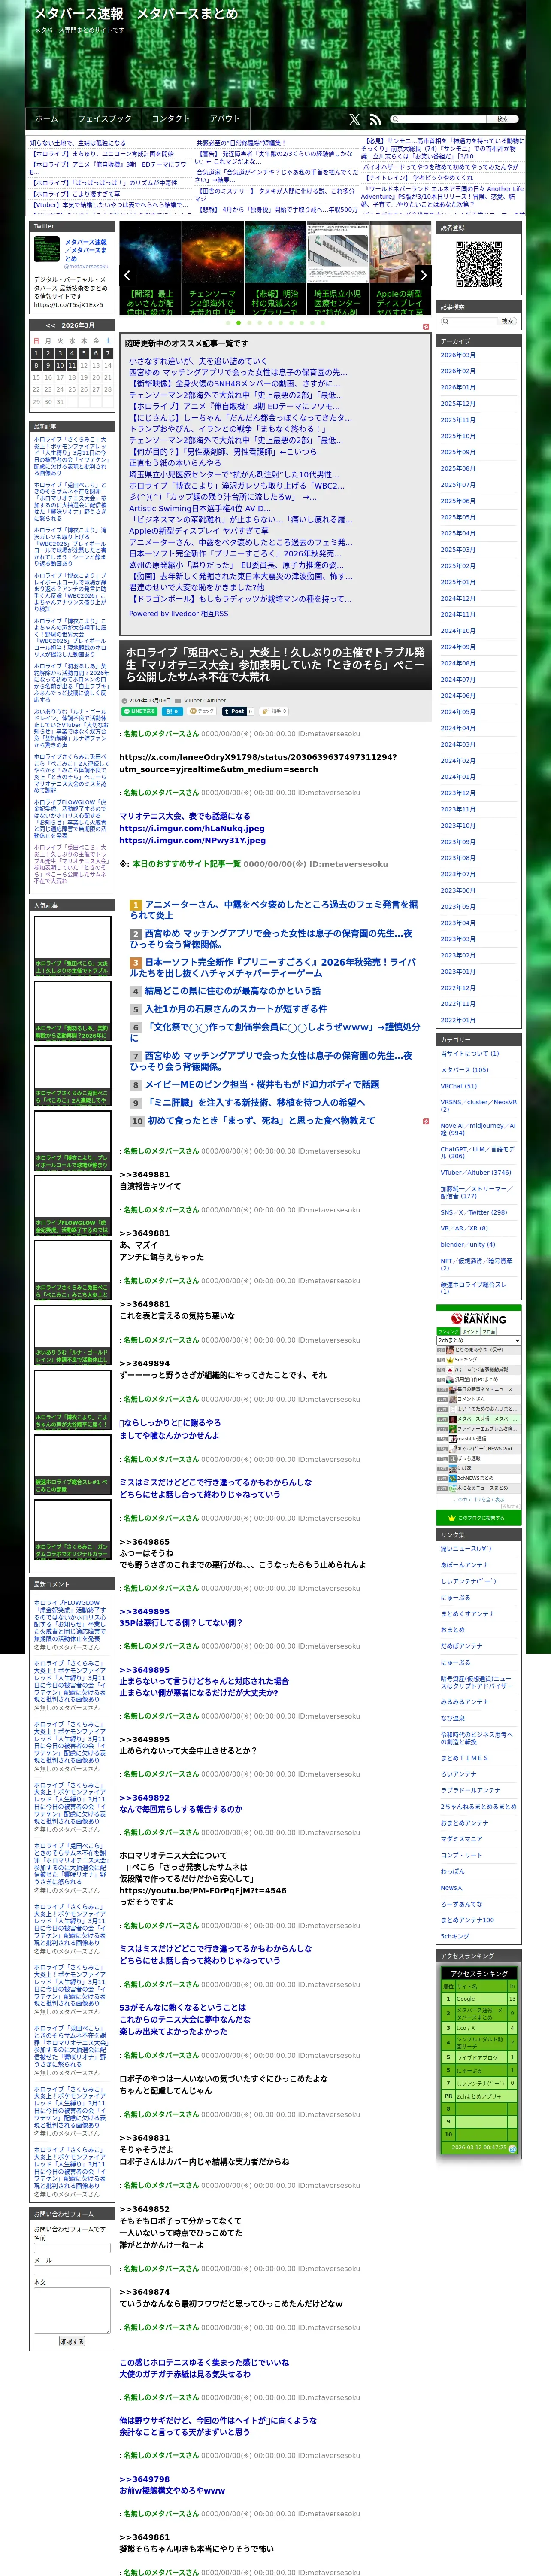Viewport: 551px width, 2576px height.
Task: Open the アバウト menu item
Action: (x=225, y=118)
